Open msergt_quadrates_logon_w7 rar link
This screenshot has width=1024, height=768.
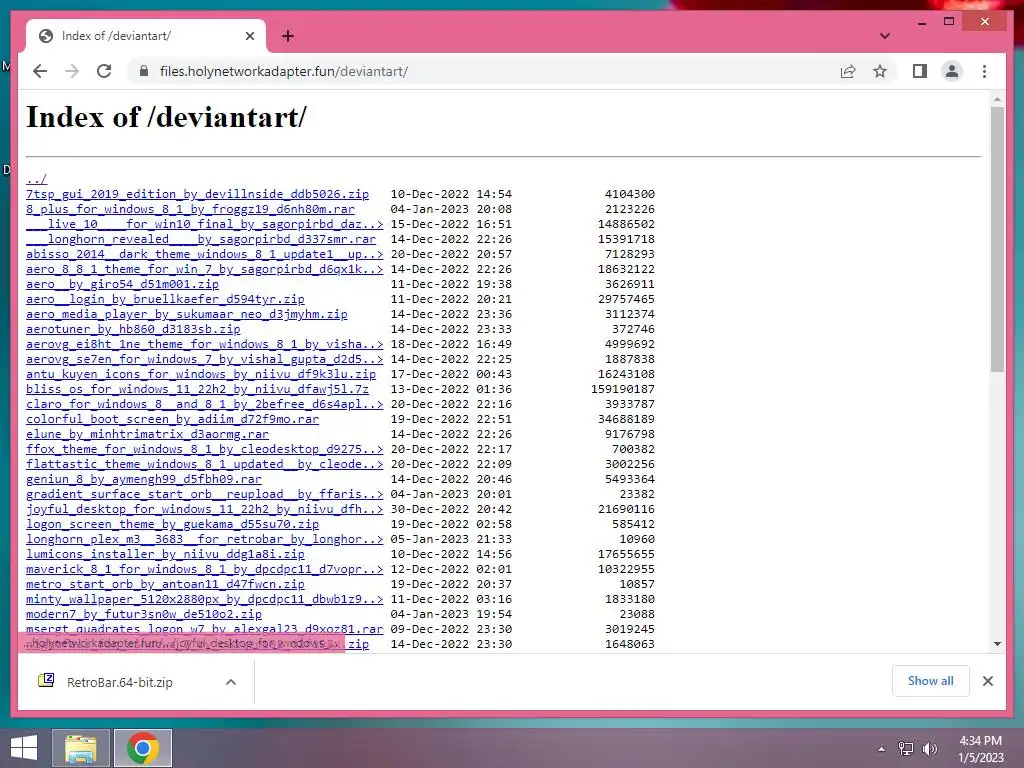(204, 629)
